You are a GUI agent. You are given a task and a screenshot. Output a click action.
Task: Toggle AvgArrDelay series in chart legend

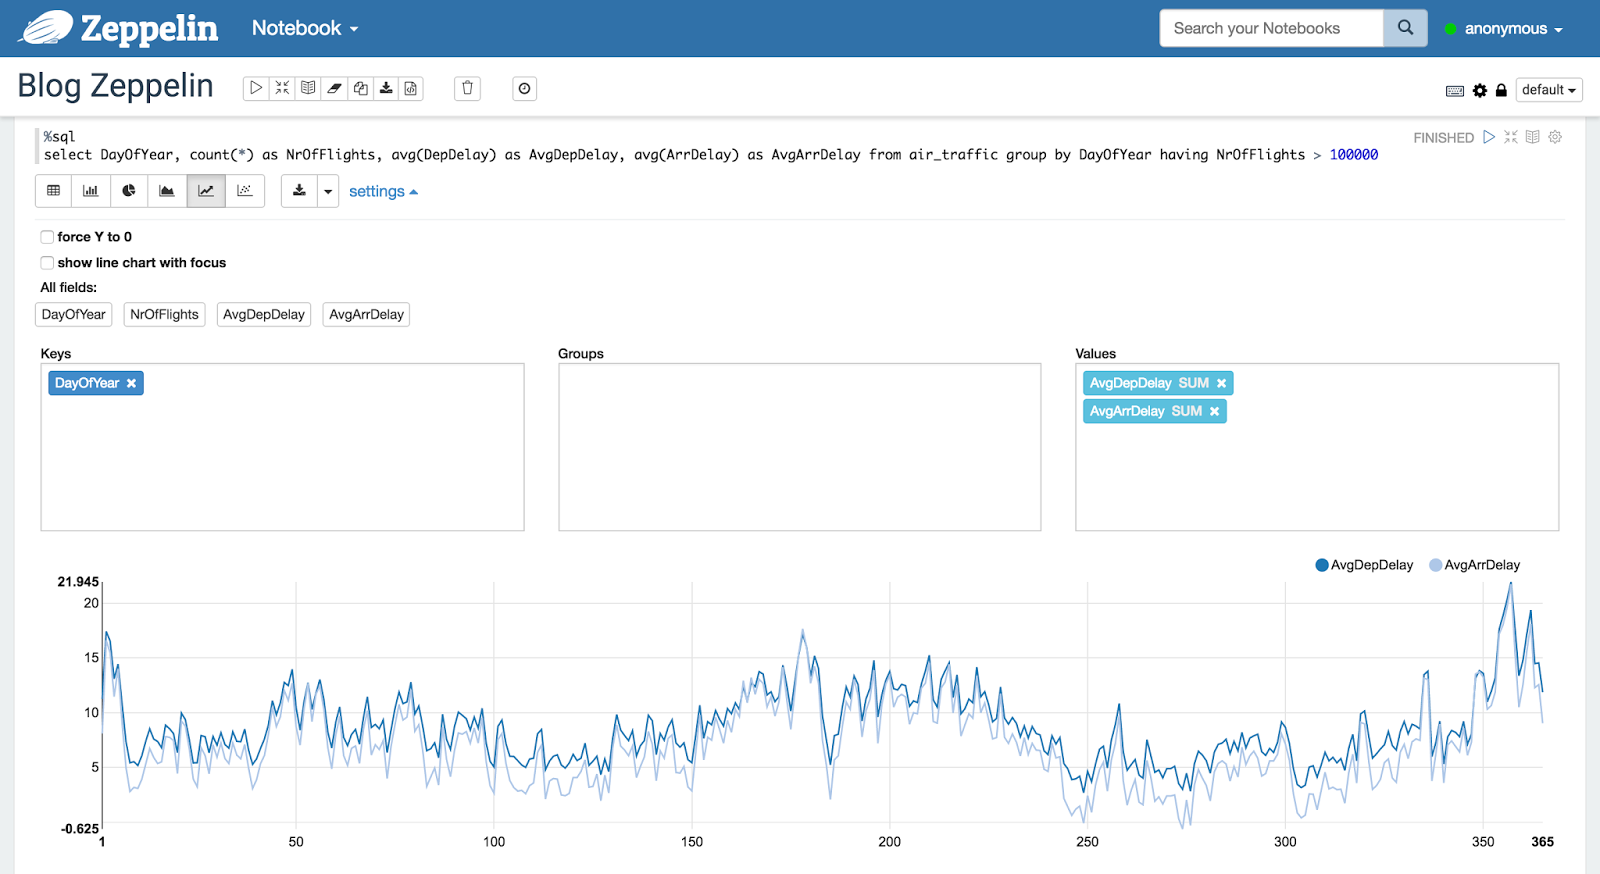pos(1474,565)
